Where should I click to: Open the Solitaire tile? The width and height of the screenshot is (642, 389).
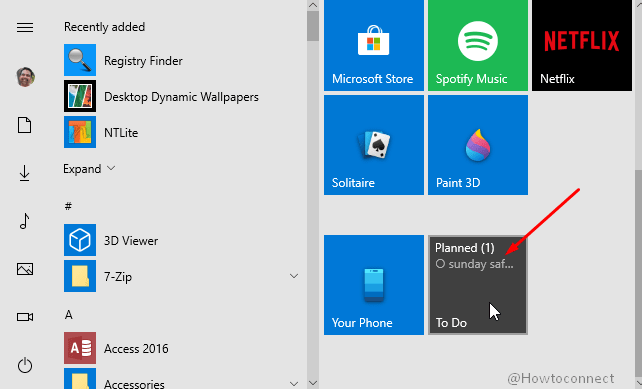tap(374, 145)
